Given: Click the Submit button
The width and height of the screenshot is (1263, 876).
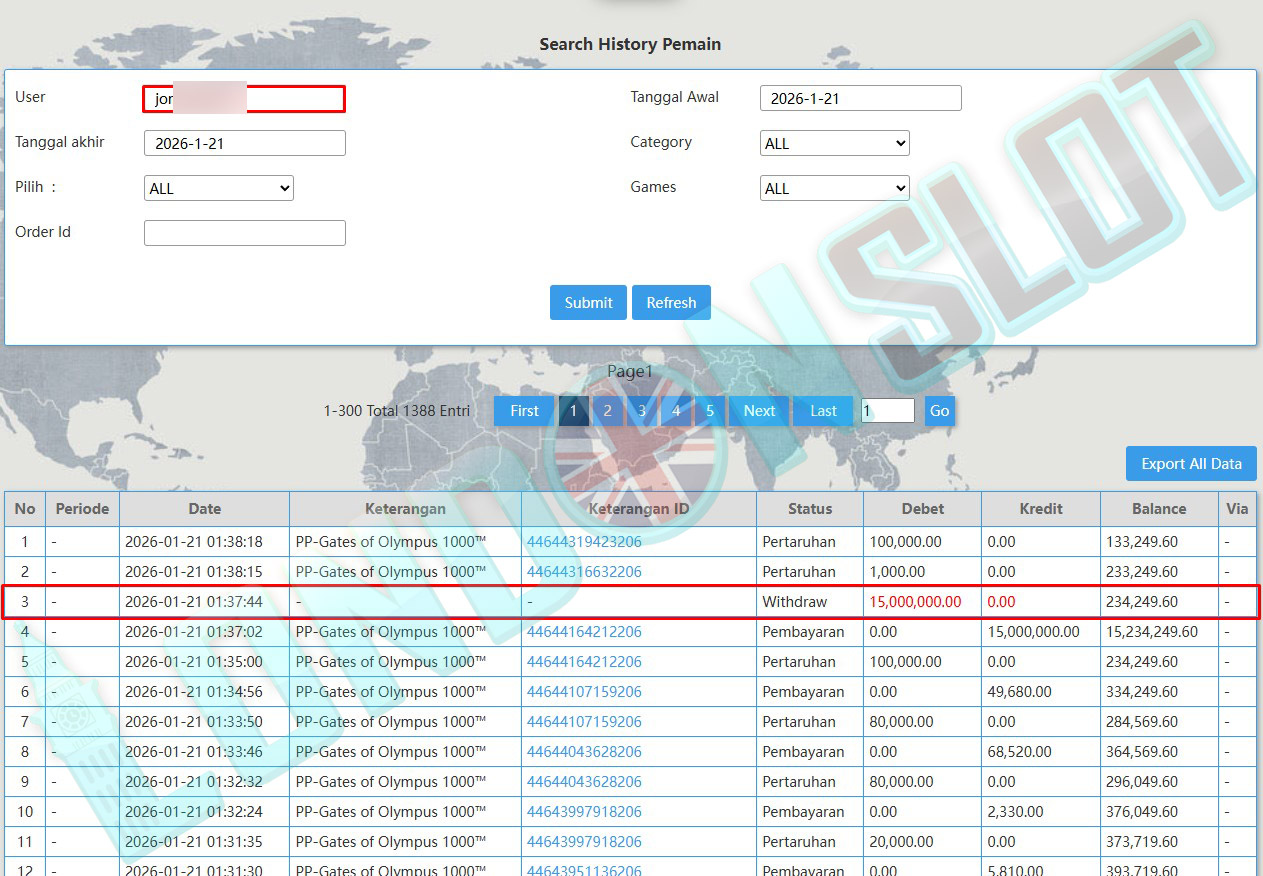Looking at the screenshot, I should (x=588, y=303).
